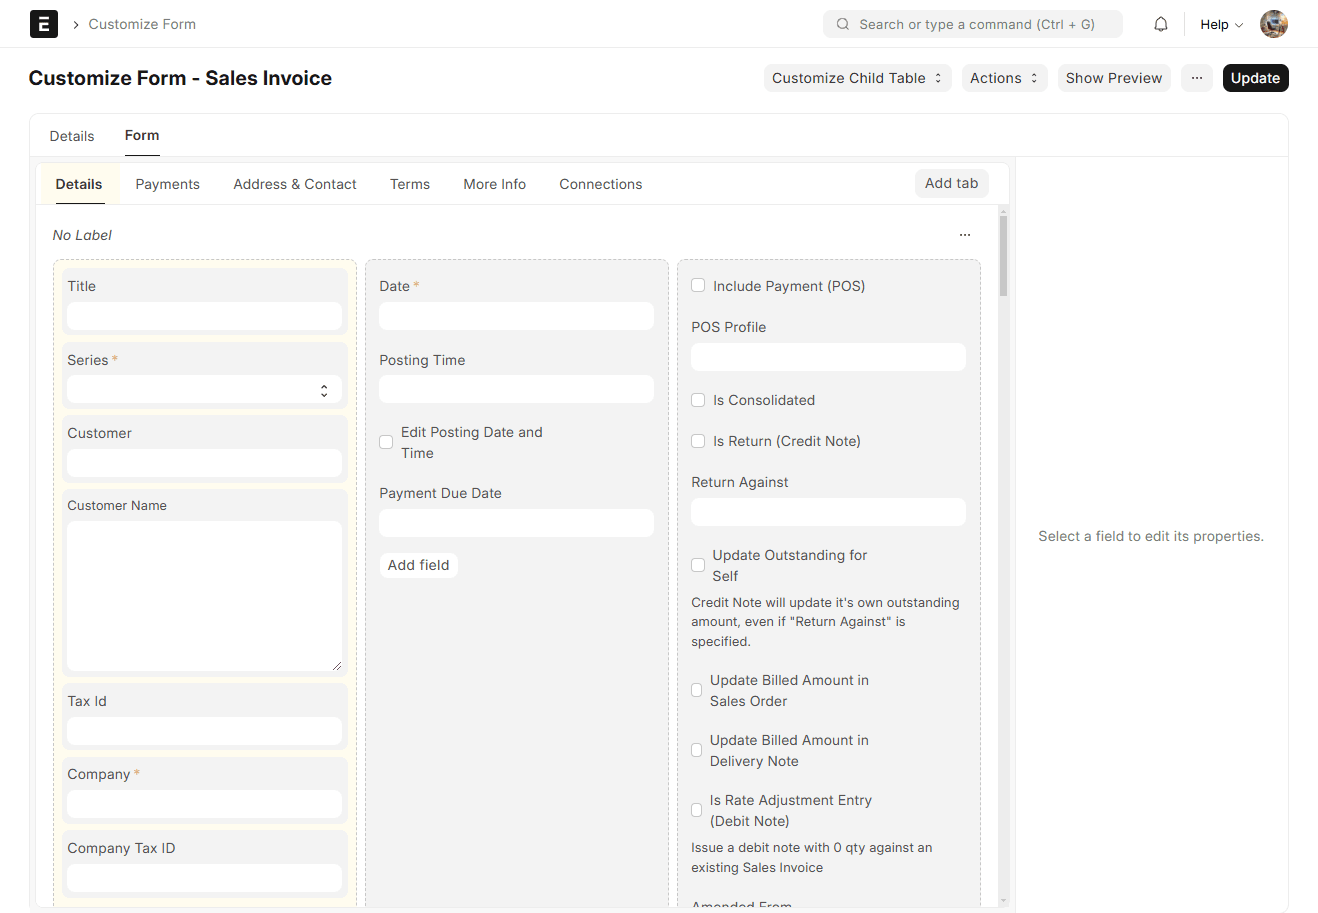Screen dimensions: 1318x913
Task: Click Add field in Date column
Action: (419, 565)
